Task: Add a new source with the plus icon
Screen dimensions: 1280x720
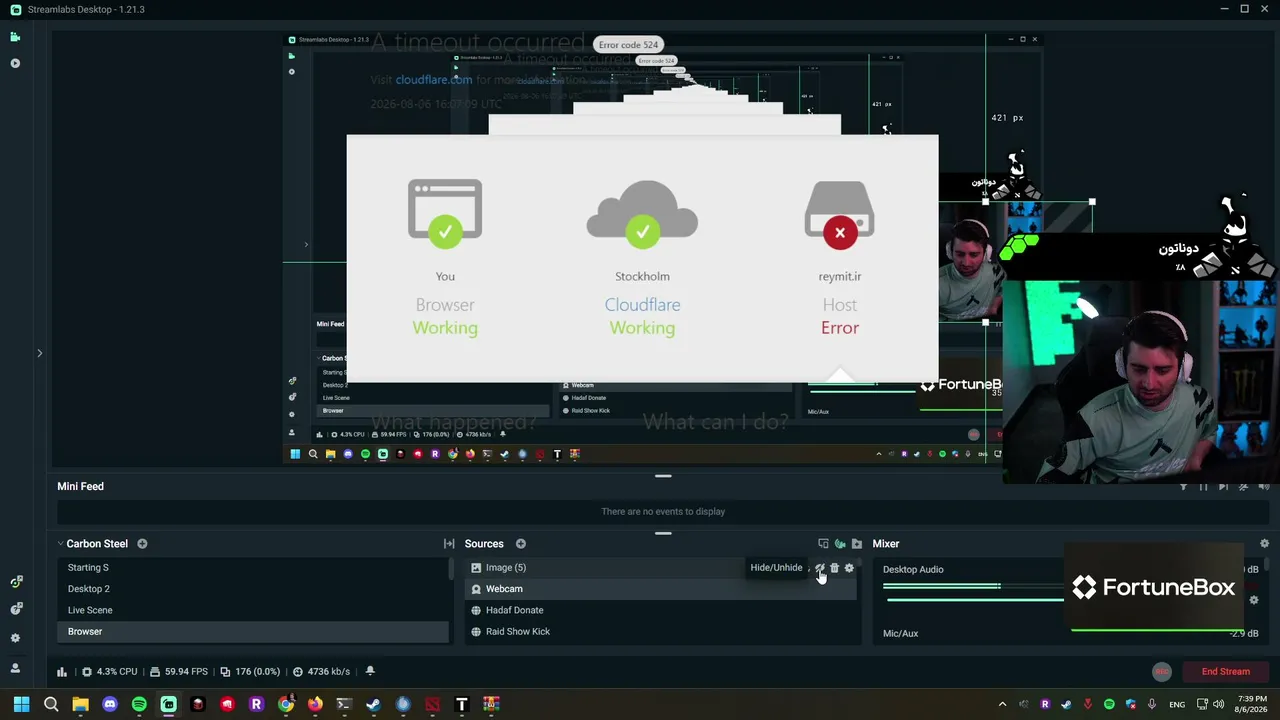Action: point(521,544)
